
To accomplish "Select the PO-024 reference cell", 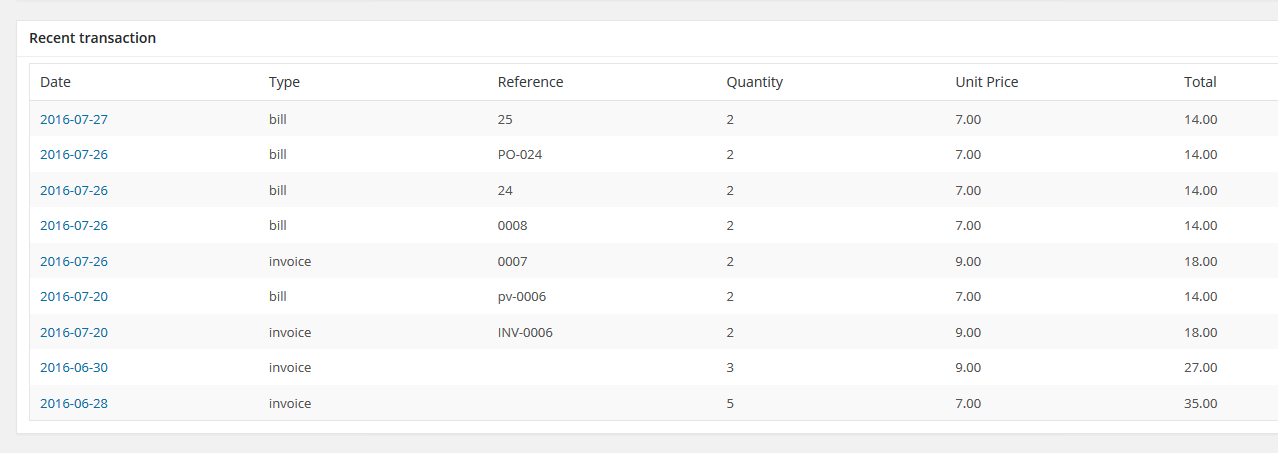I will pos(520,155).
